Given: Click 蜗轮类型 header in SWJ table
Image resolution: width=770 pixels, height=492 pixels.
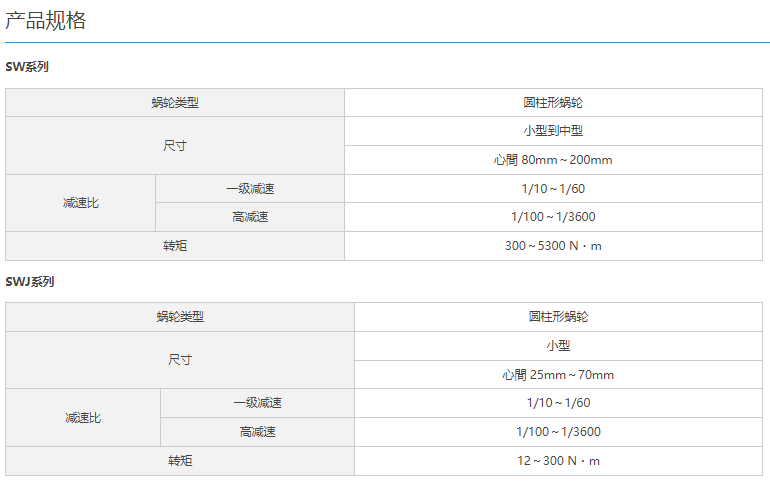Looking at the screenshot, I should 180,317.
